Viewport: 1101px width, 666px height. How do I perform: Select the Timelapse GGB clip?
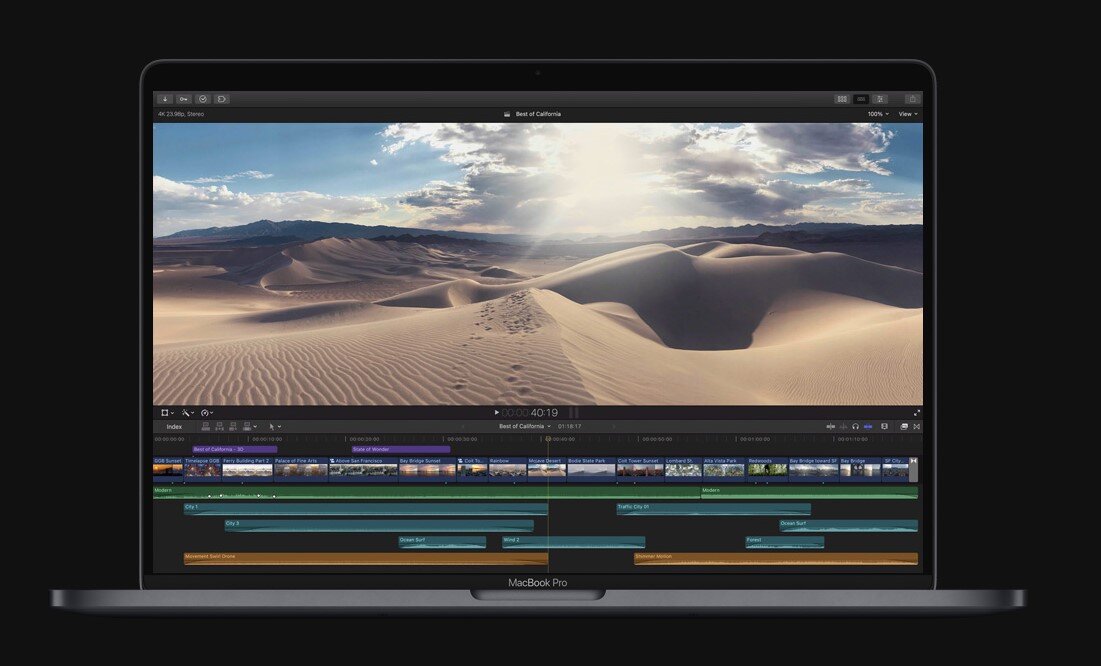202,469
